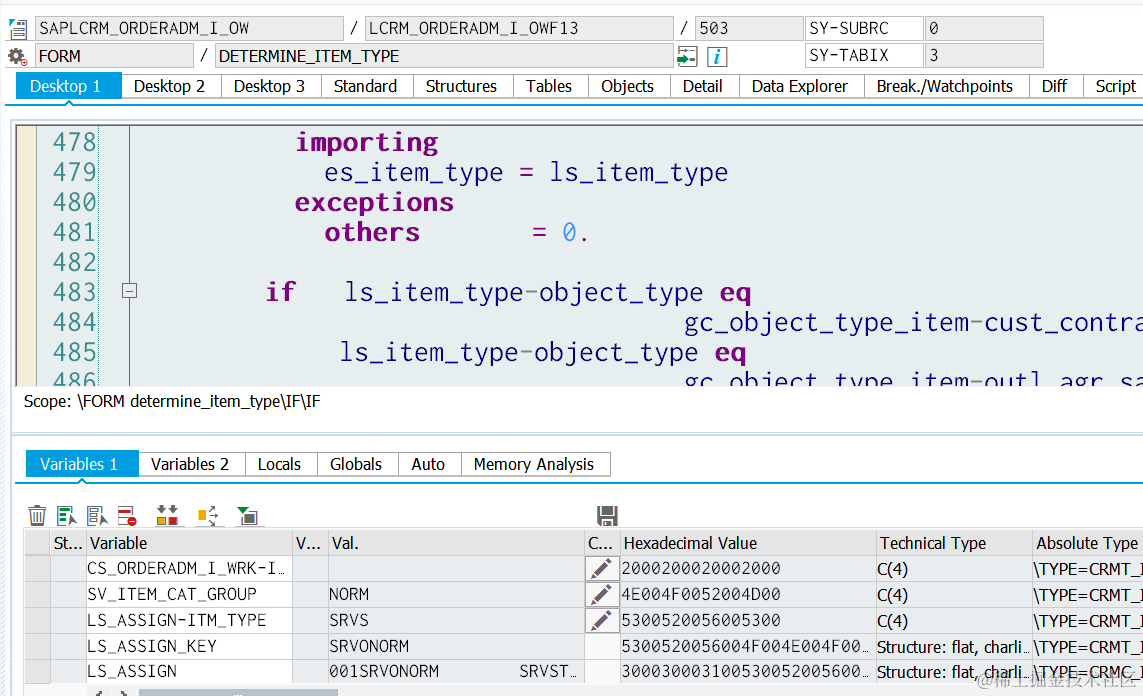The height and width of the screenshot is (696, 1143).
Task: Click the NORM value cell
Action: (x=456, y=595)
